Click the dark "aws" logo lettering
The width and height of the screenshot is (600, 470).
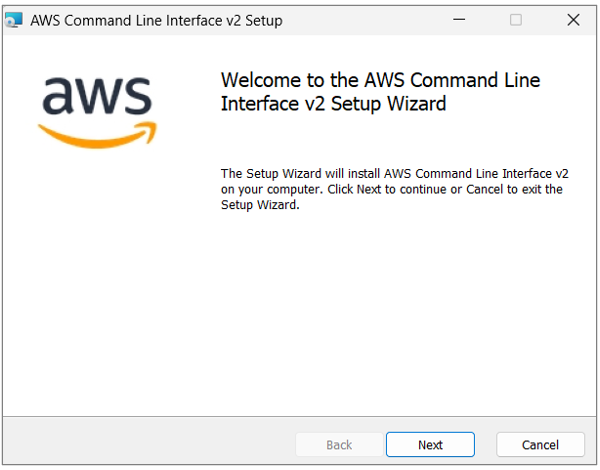tap(97, 95)
